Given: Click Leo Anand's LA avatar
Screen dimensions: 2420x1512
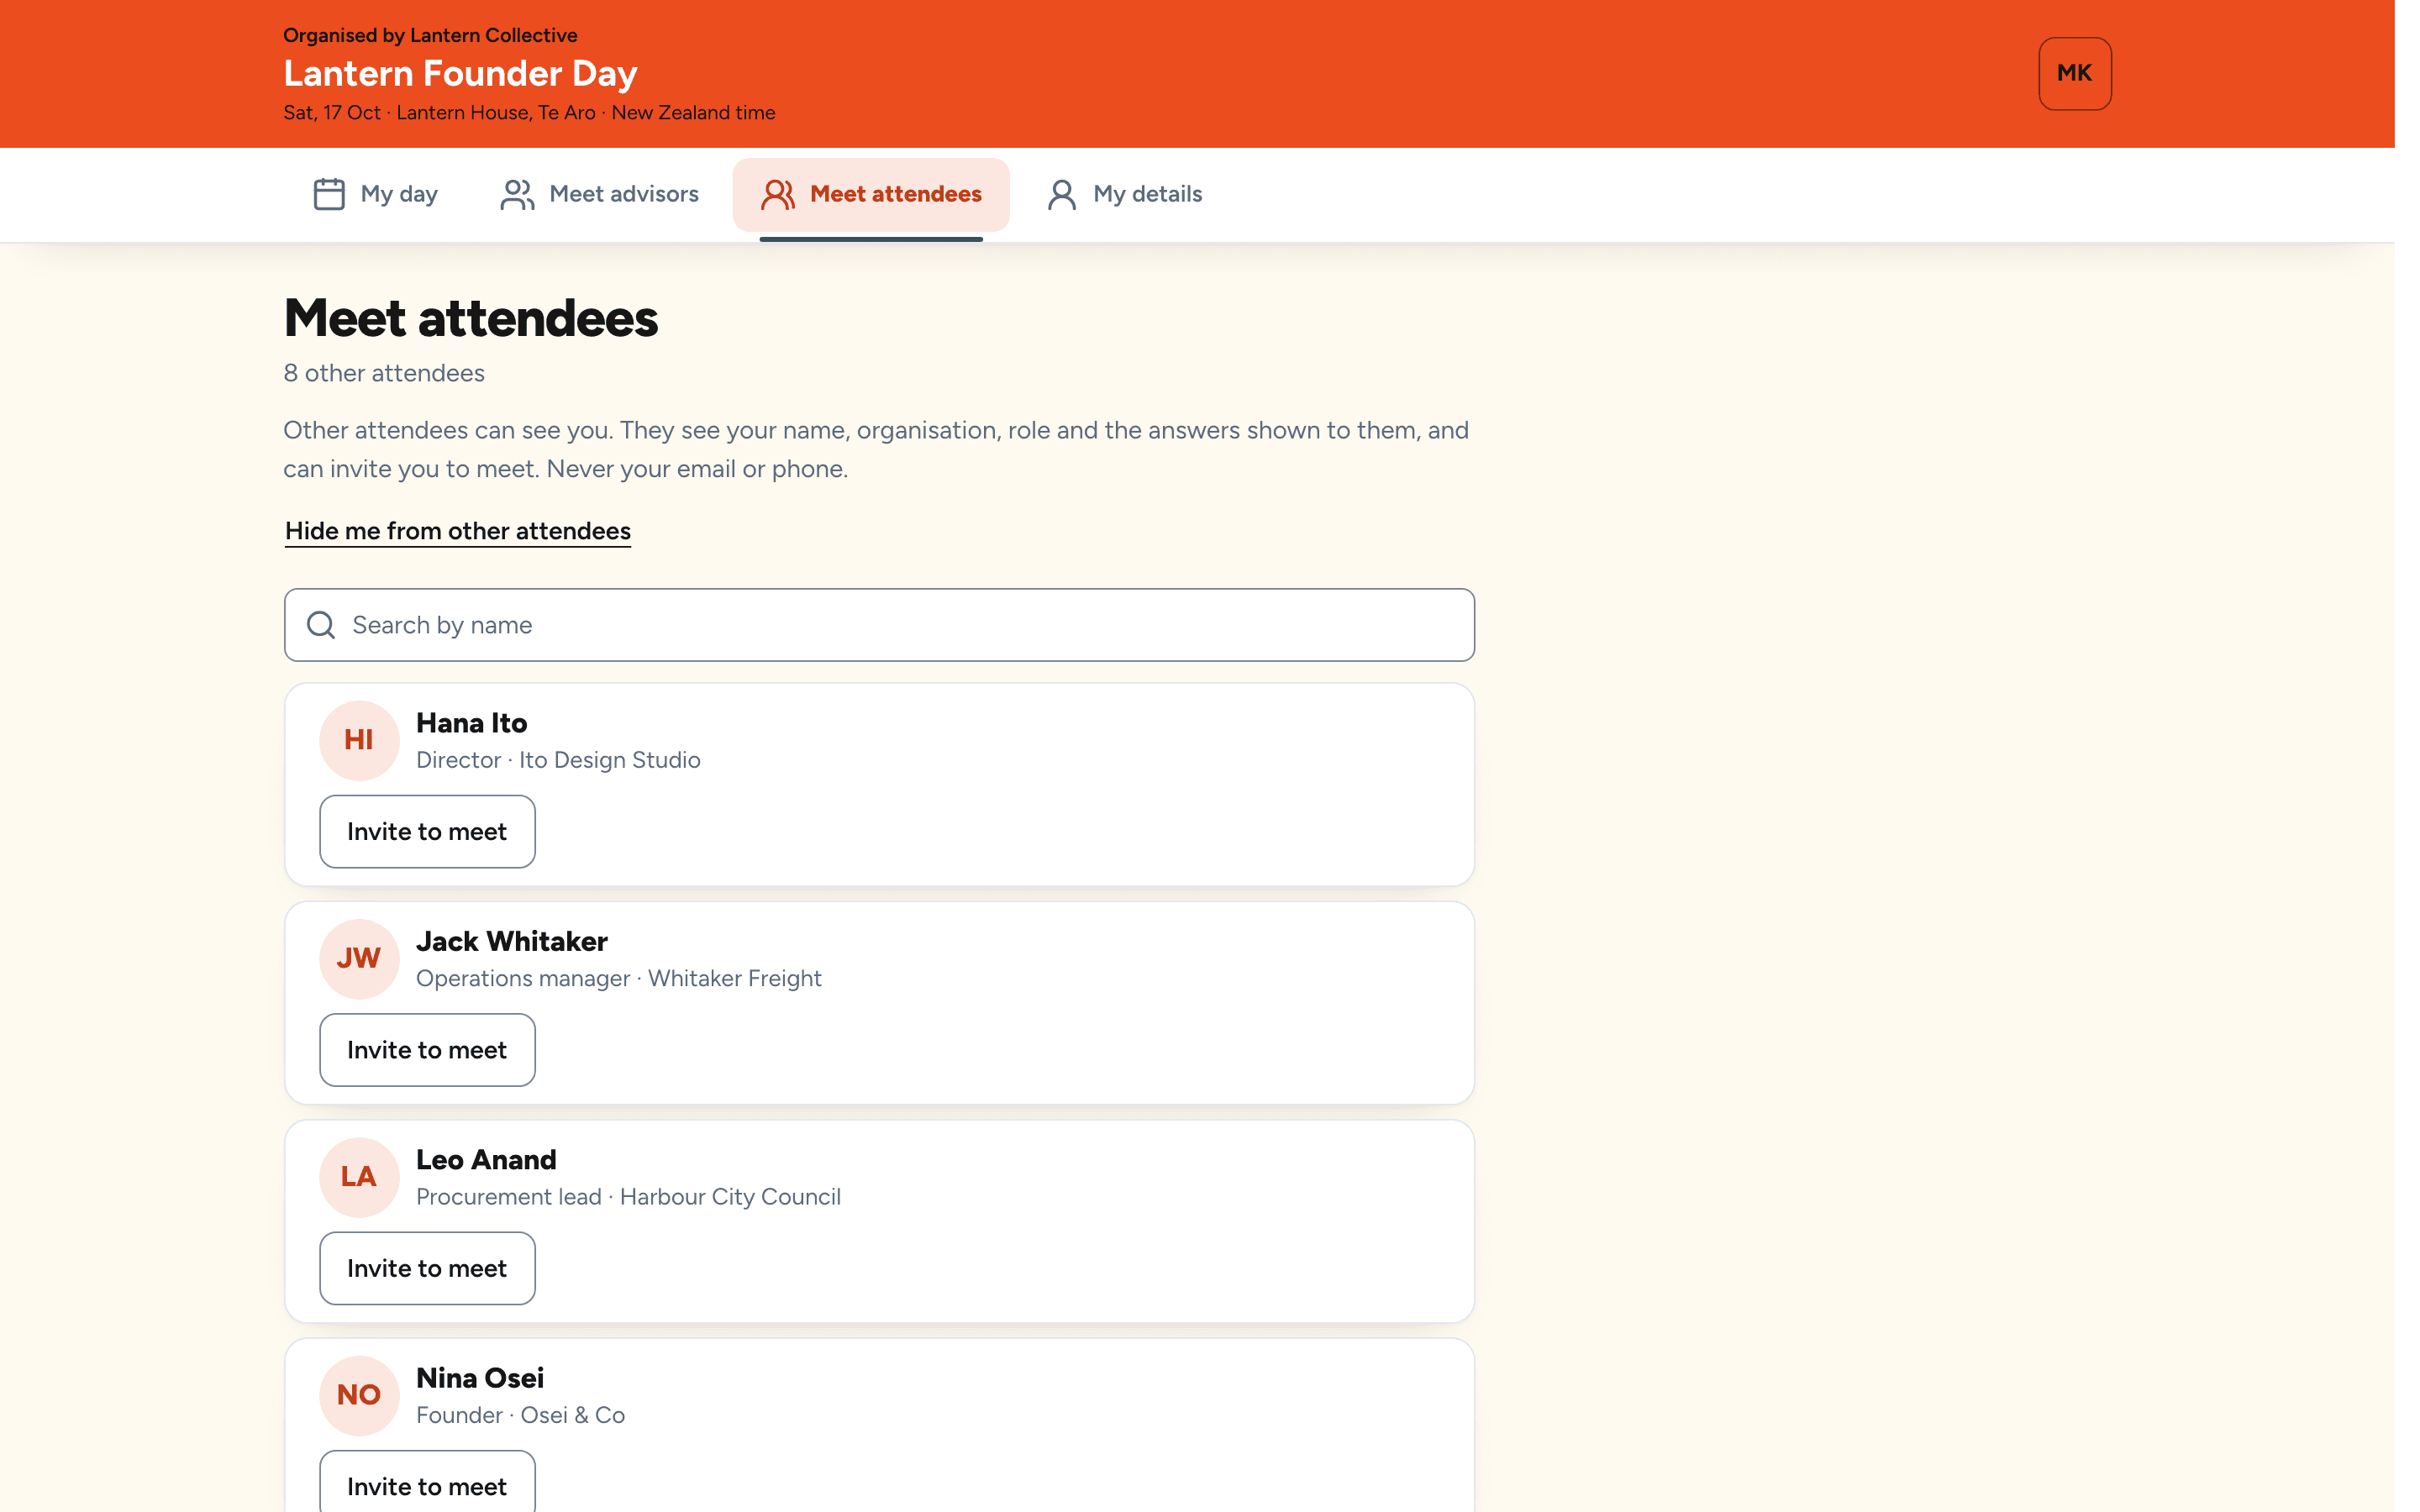Looking at the screenshot, I should tap(359, 1177).
